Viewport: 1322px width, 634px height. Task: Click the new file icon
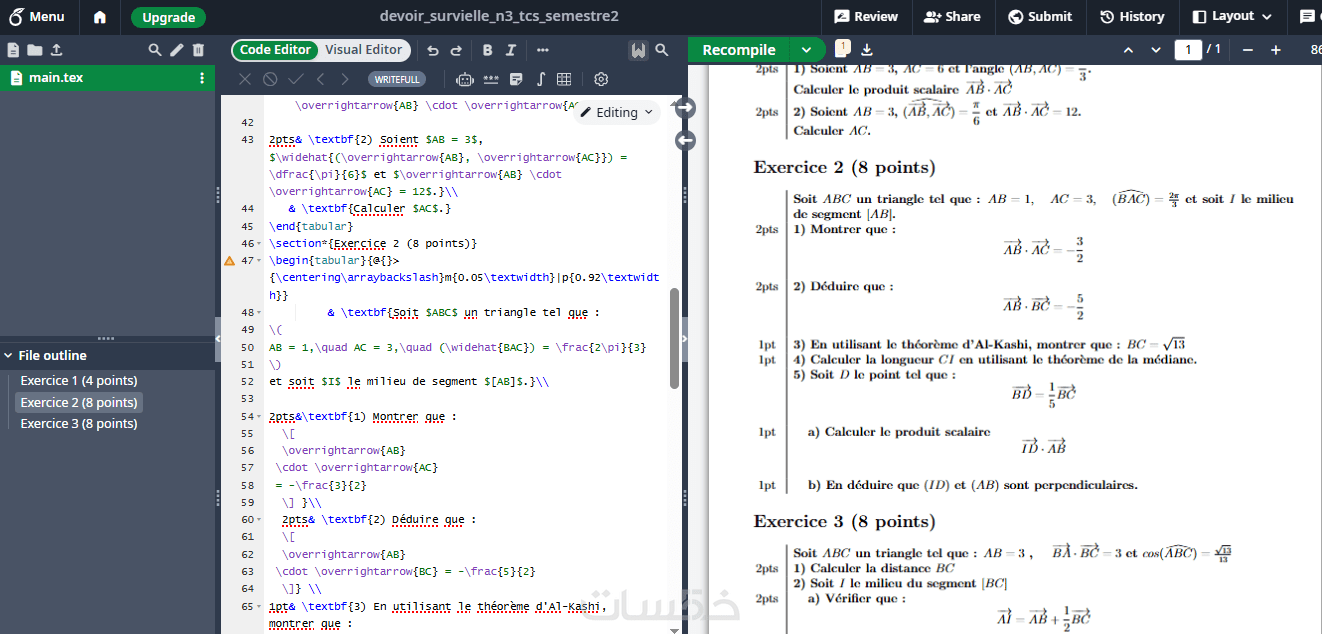pos(13,50)
